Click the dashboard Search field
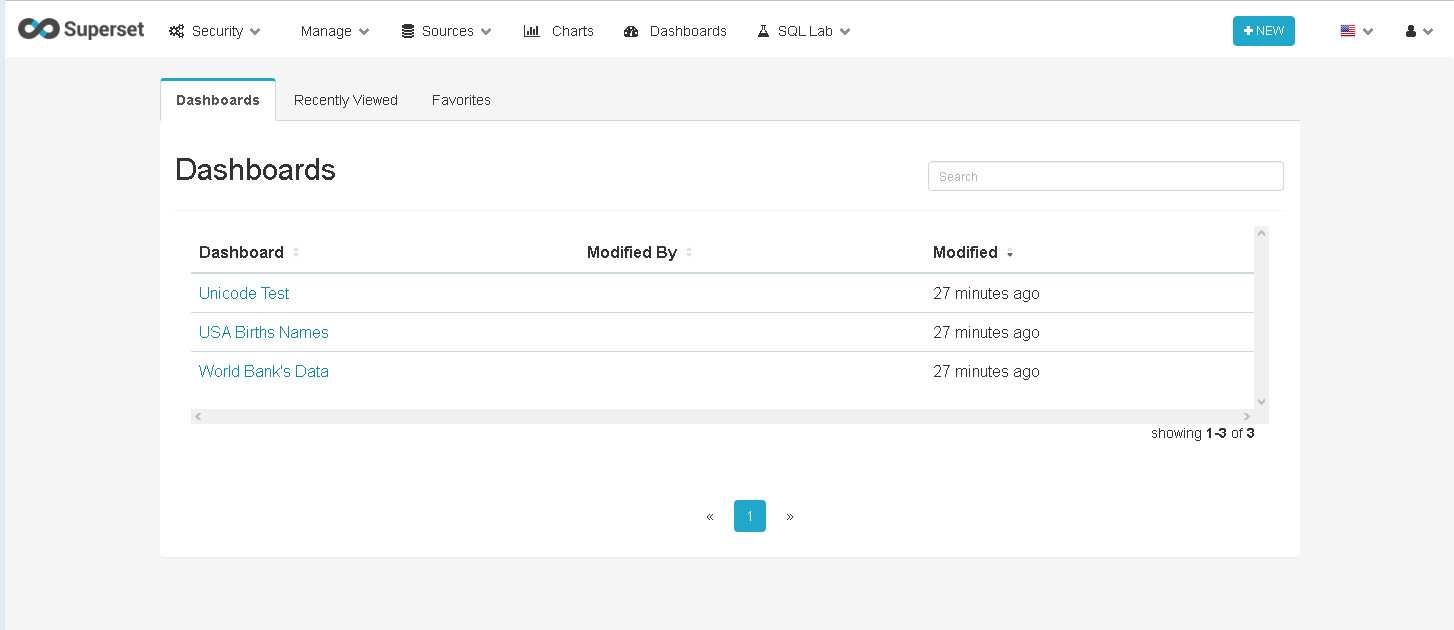The width and height of the screenshot is (1454, 630). pyautogui.click(x=1106, y=176)
